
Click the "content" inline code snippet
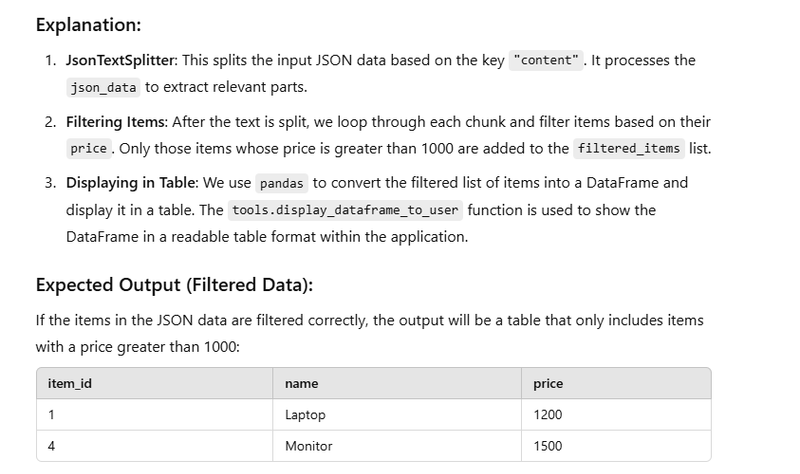point(546,60)
